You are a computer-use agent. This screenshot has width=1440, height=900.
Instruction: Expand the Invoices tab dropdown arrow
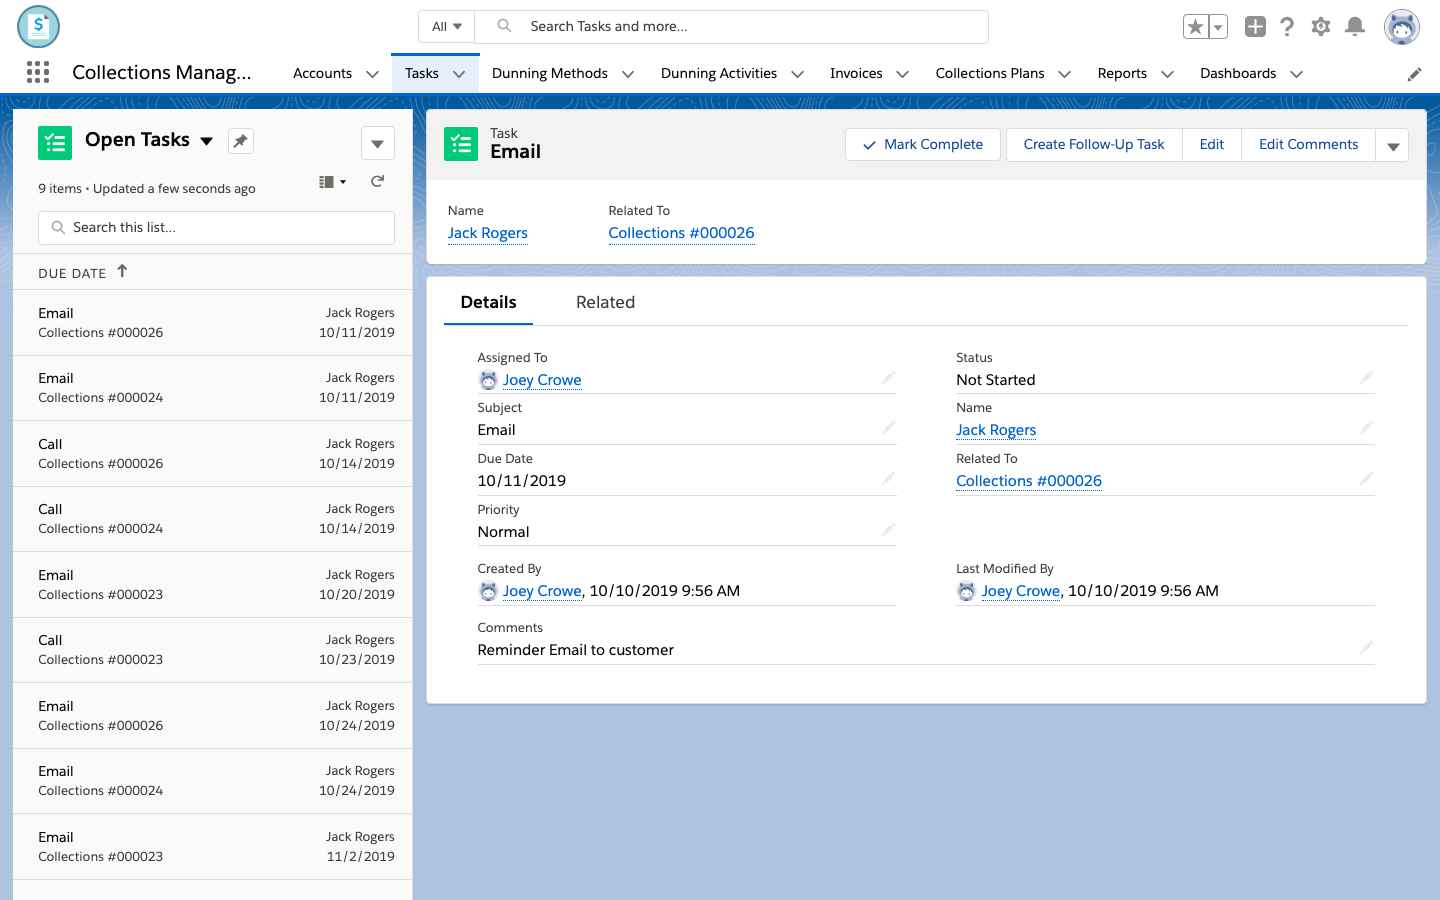[x=903, y=73]
